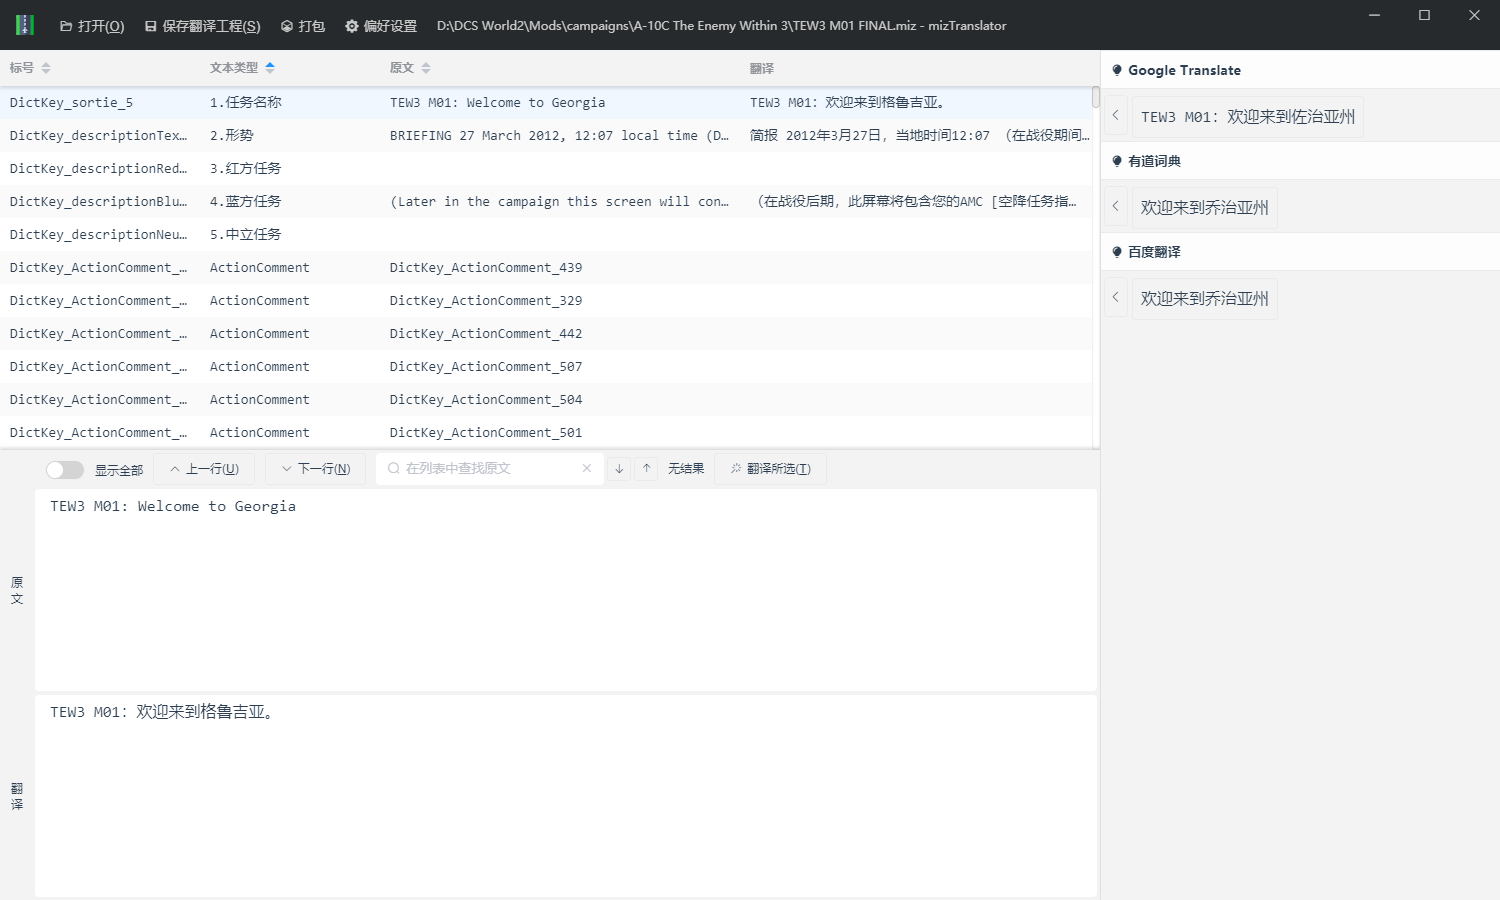The height and width of the screenshot is (900, 1500).
Task: Open 偏好设置 preferences
Action: [x=381, y=26]
